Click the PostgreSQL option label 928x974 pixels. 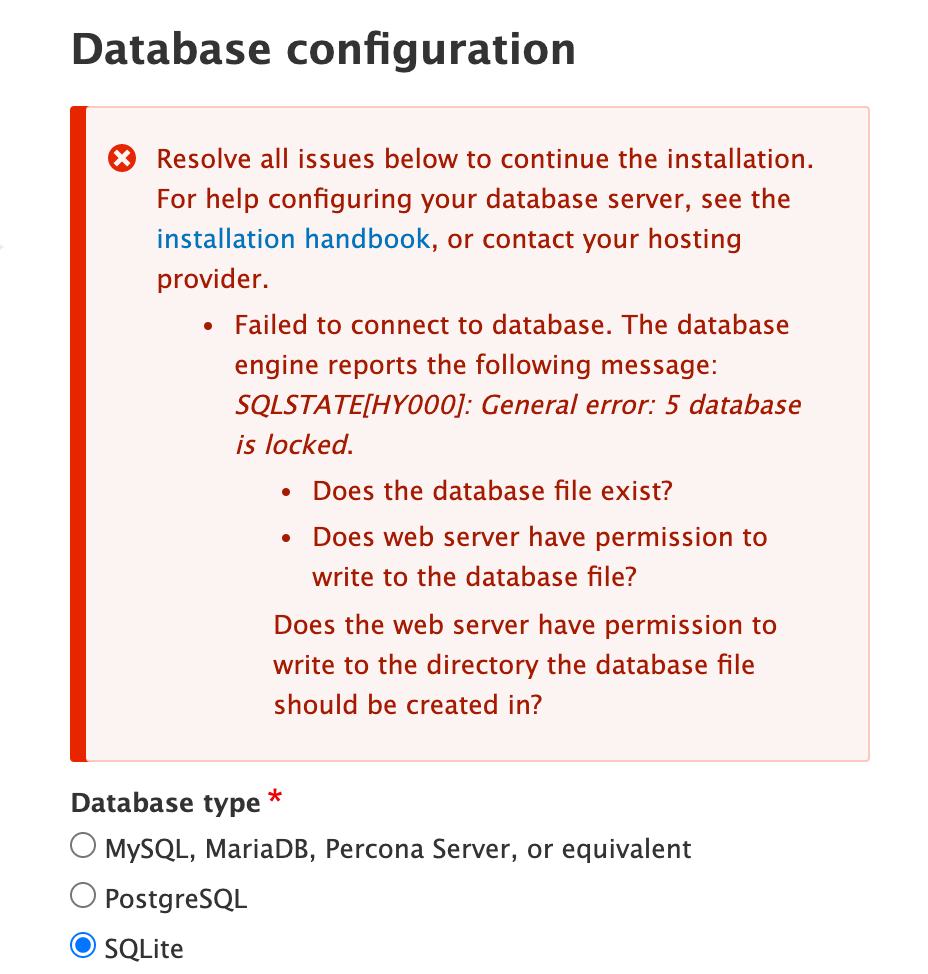pyautogui.click(x=176, y=899)
